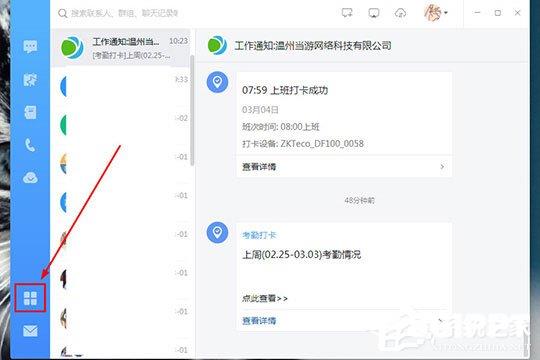Image resolution: width=540 pixels, height=360 pixels.
Task: Click the blue 考勤打卡 title link
Action: coord(259,235)
